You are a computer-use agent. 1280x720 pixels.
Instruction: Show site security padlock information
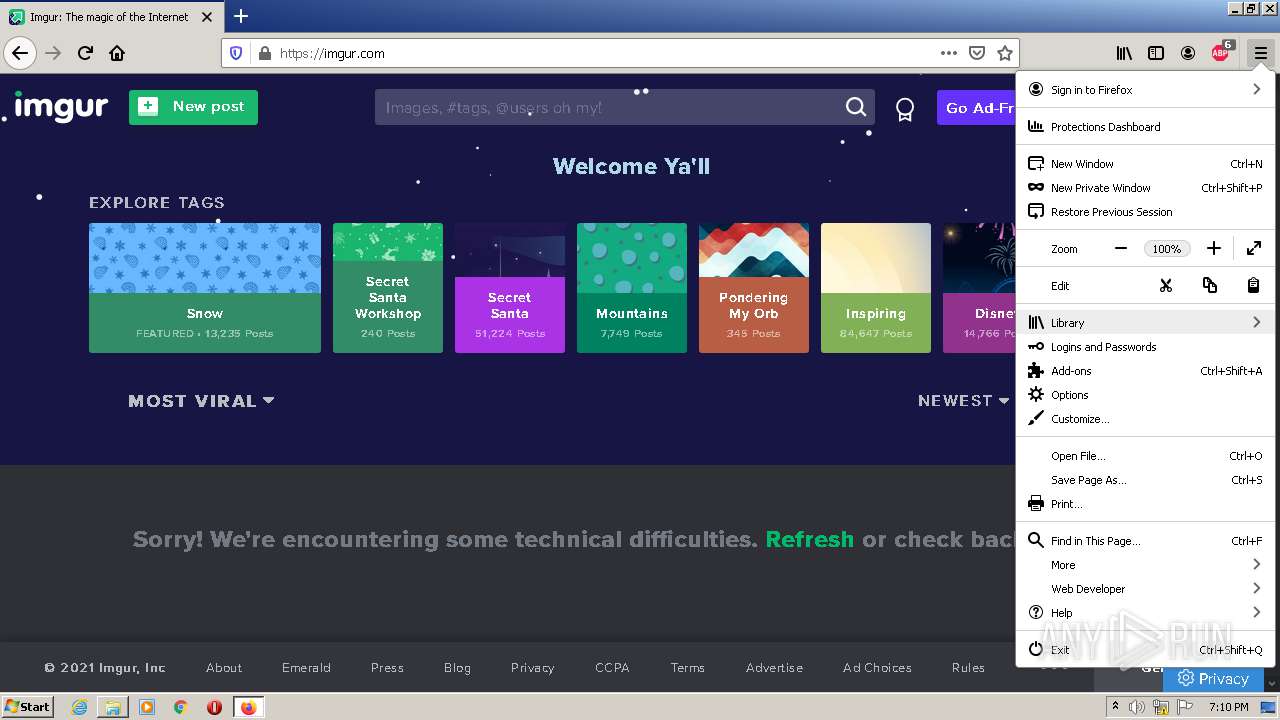click(264, 53)
